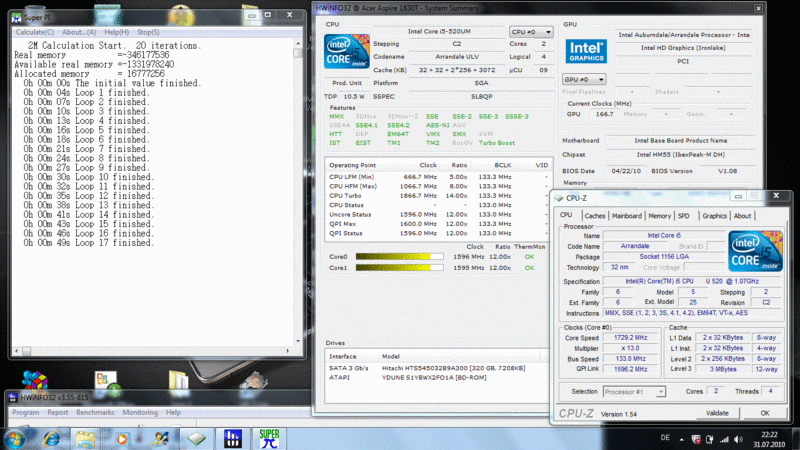Image resolution: width=800 pixels, height=450 pixels.
Task: Switch to the Mainboard tab in CPU-Z
Action: [x=627, y=216]
